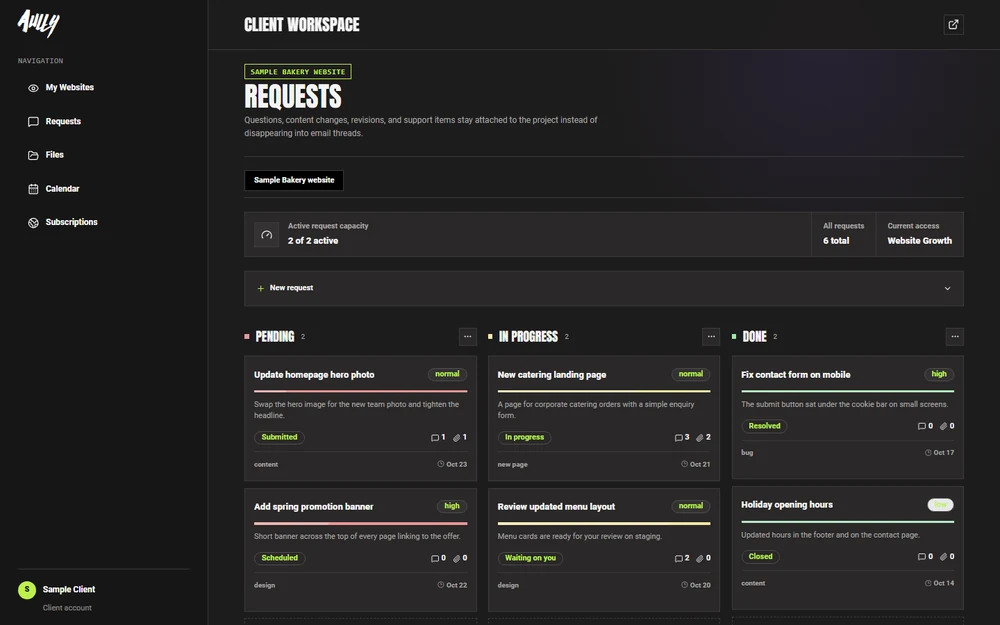1000x625 pixels.
Task: Click the Resolved status badge
Action: coord(764,426)
